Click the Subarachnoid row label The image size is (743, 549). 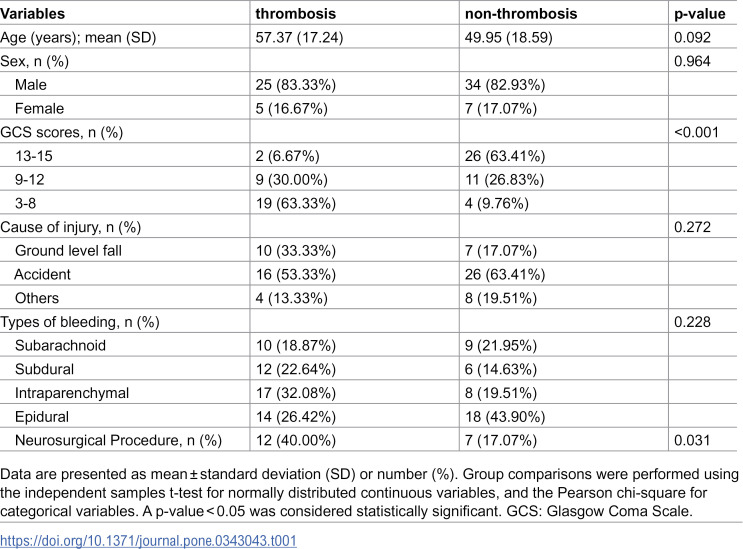[60, 345]
